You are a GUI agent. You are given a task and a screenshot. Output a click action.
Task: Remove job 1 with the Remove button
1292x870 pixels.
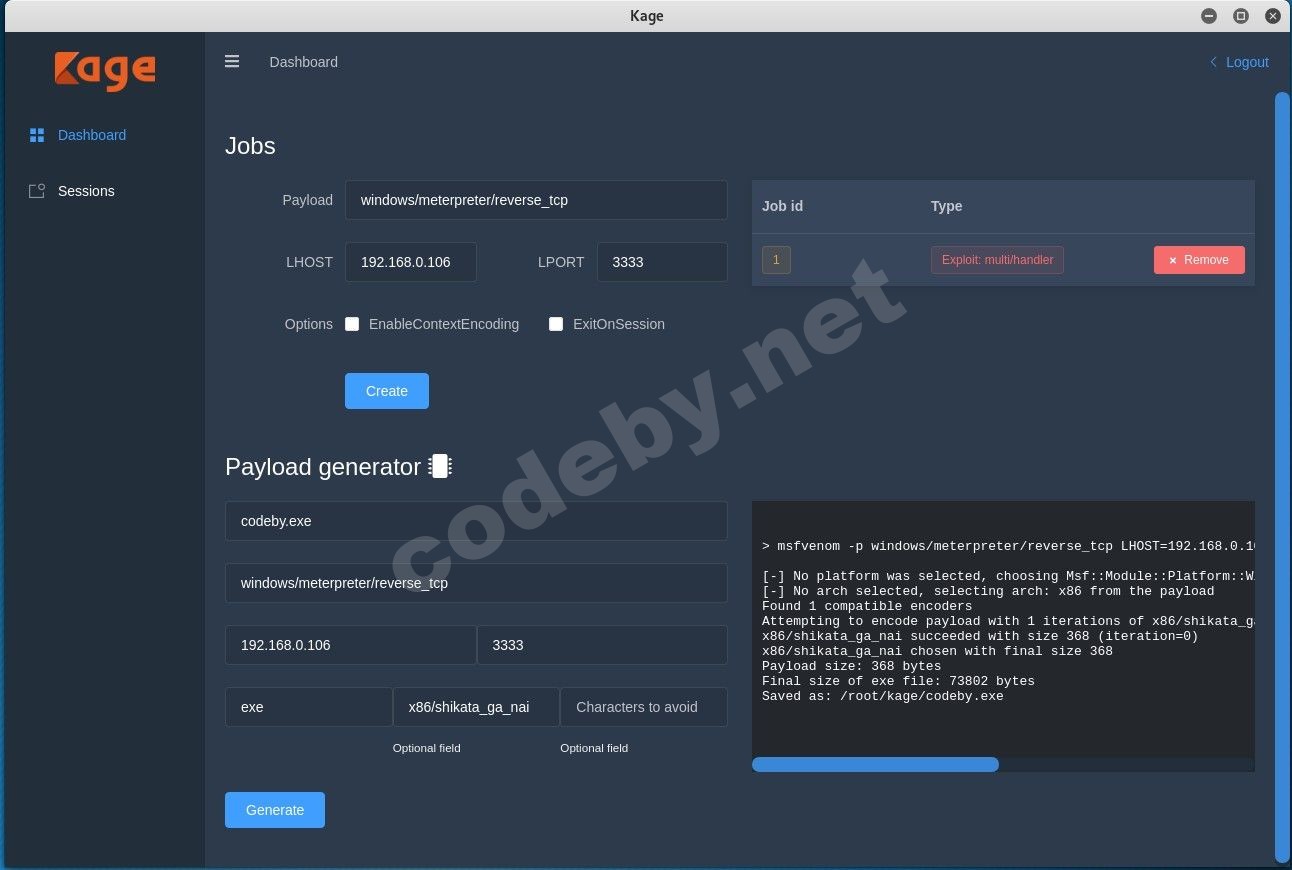pyautogui.click(x=1199, y=260)
